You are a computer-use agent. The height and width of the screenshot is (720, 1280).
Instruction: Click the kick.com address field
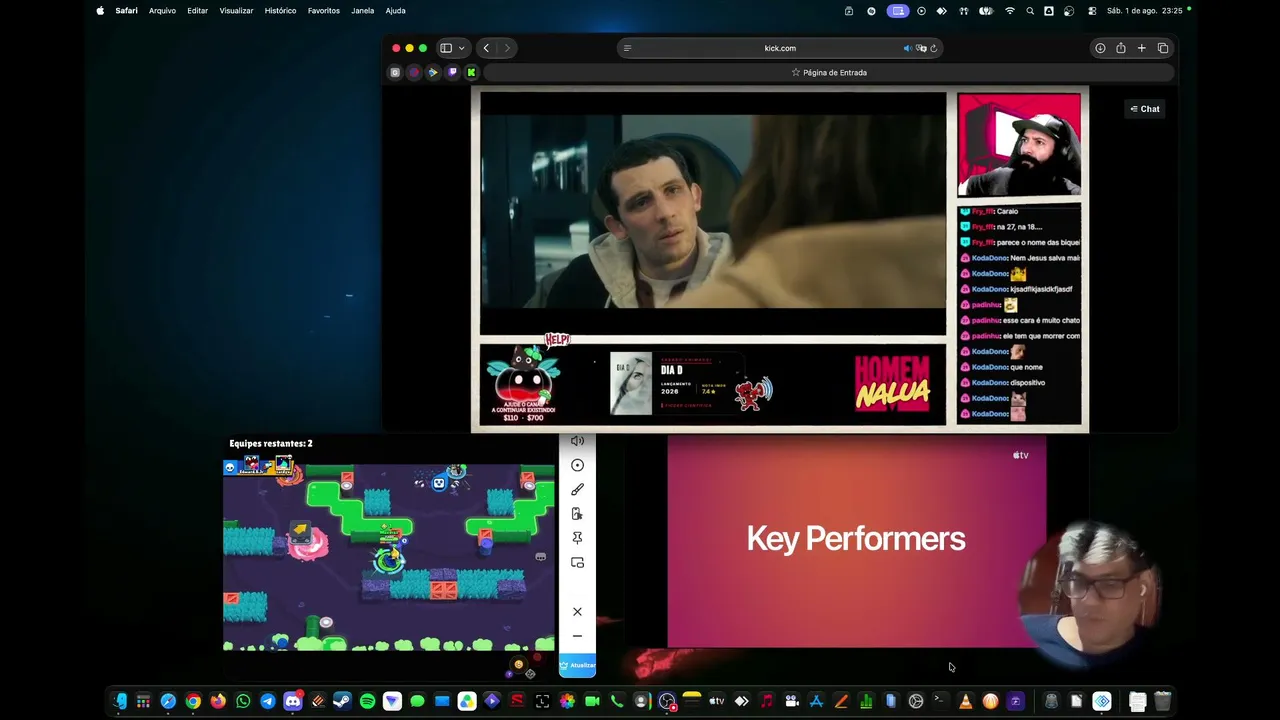coord(780,48)
